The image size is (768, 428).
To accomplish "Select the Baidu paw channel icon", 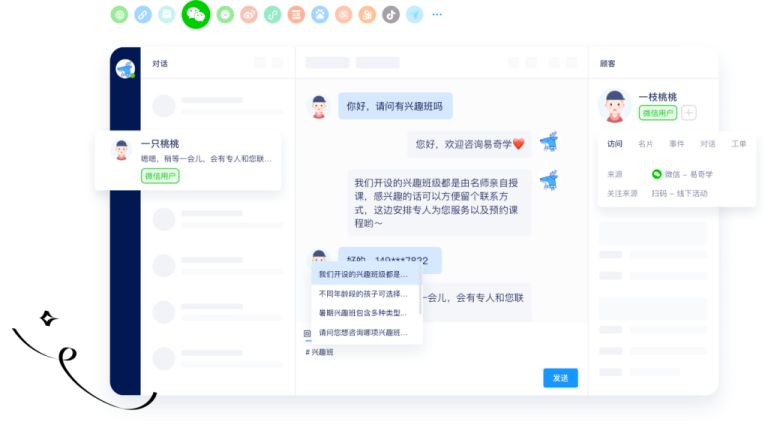I will (x=320, y=15).
